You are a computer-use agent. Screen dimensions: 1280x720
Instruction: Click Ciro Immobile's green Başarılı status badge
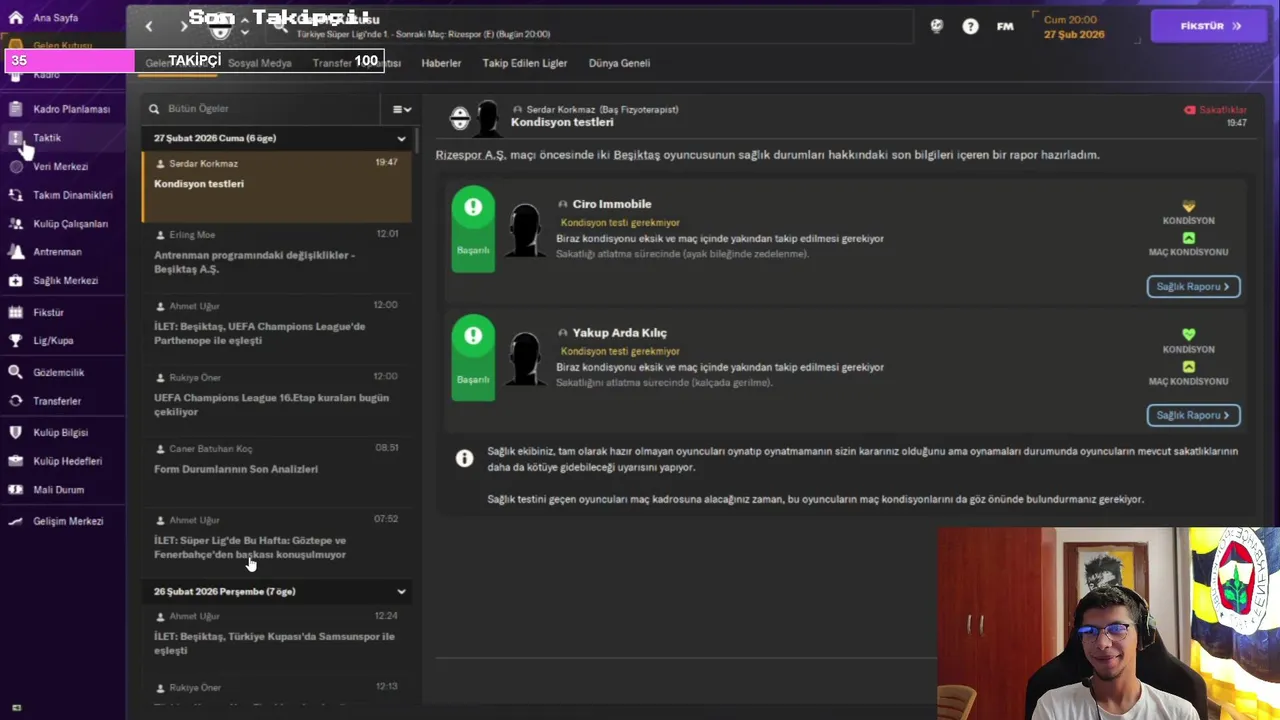(x=473, y=229)
